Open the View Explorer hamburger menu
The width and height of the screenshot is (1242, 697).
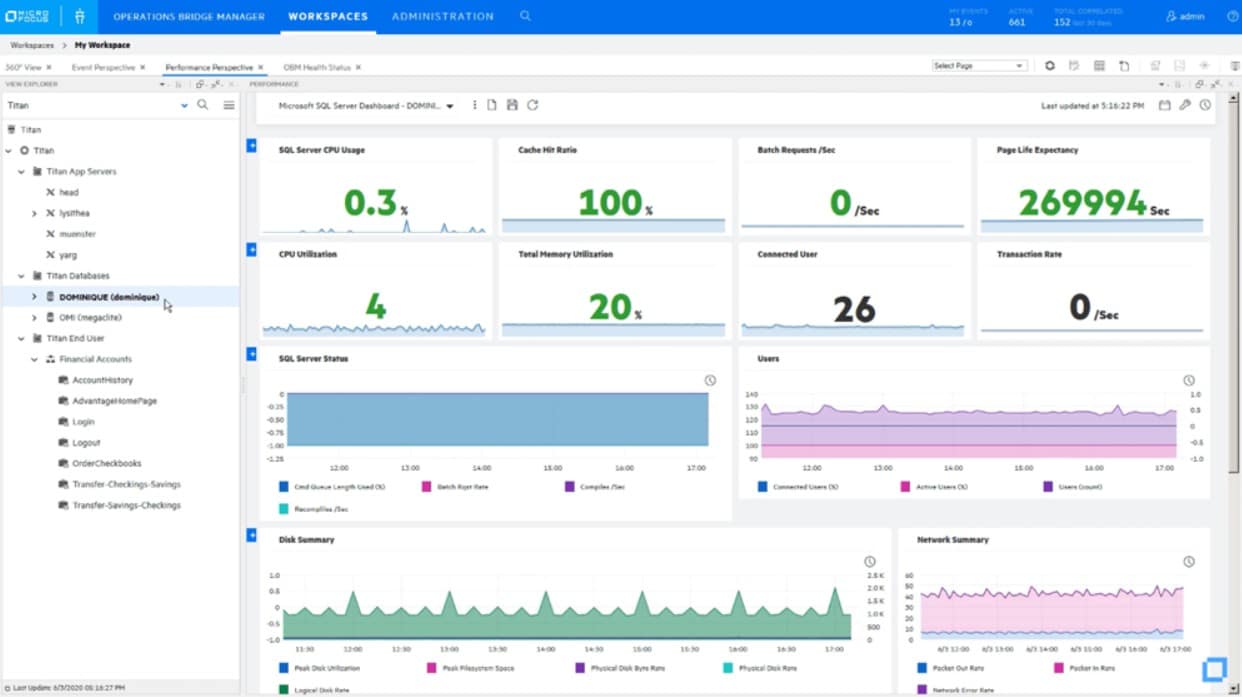click(x=229, y=105)
